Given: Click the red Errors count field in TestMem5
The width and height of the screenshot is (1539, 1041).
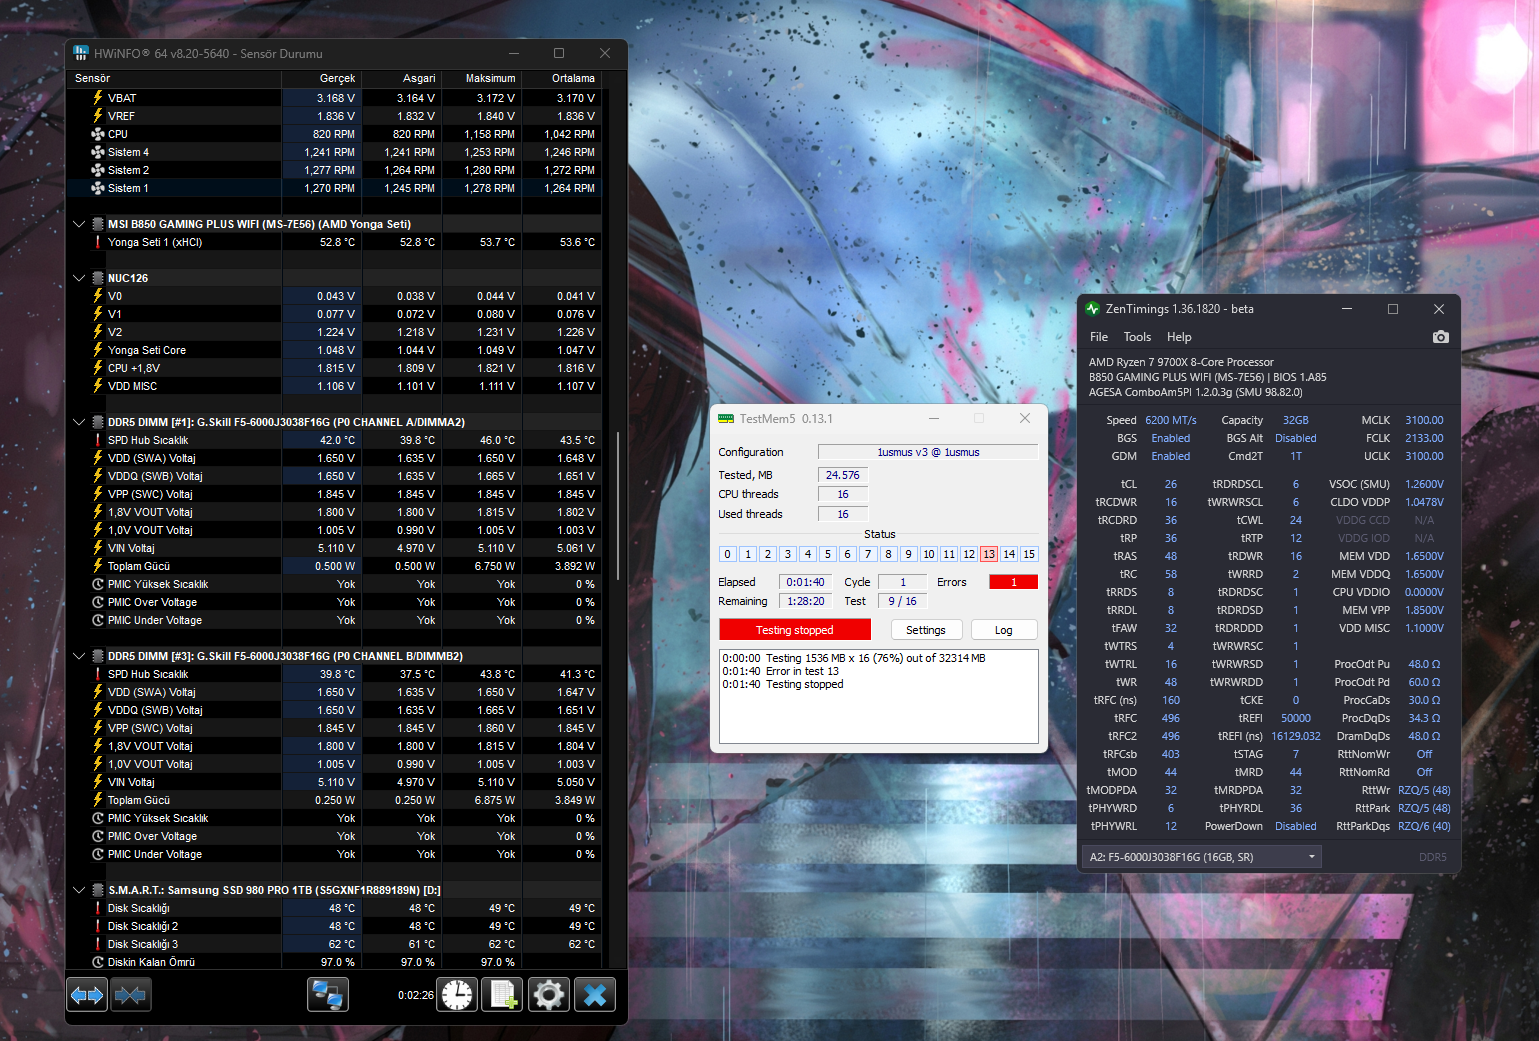Looking at the screenshot, I should [1013, 582].
